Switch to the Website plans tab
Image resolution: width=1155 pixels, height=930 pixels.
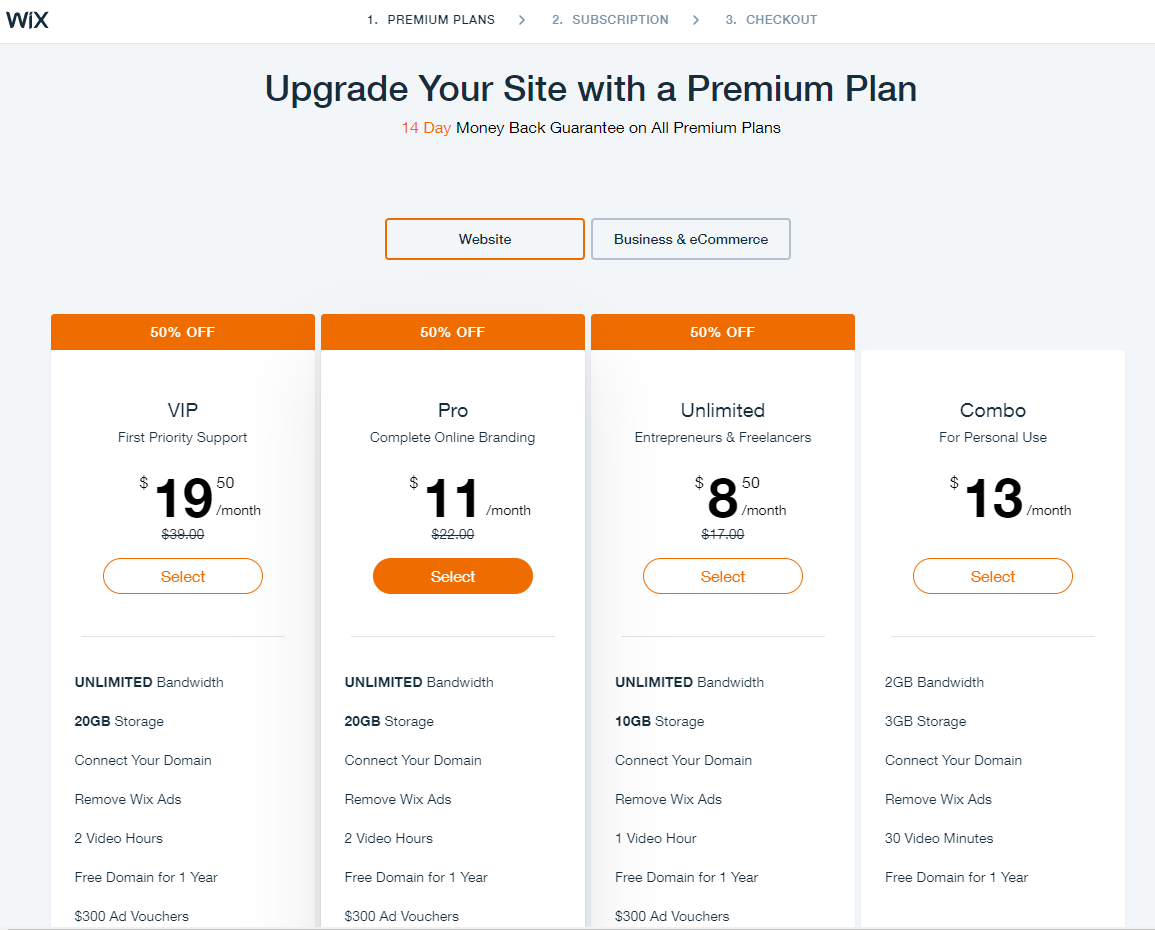(485, 239)
